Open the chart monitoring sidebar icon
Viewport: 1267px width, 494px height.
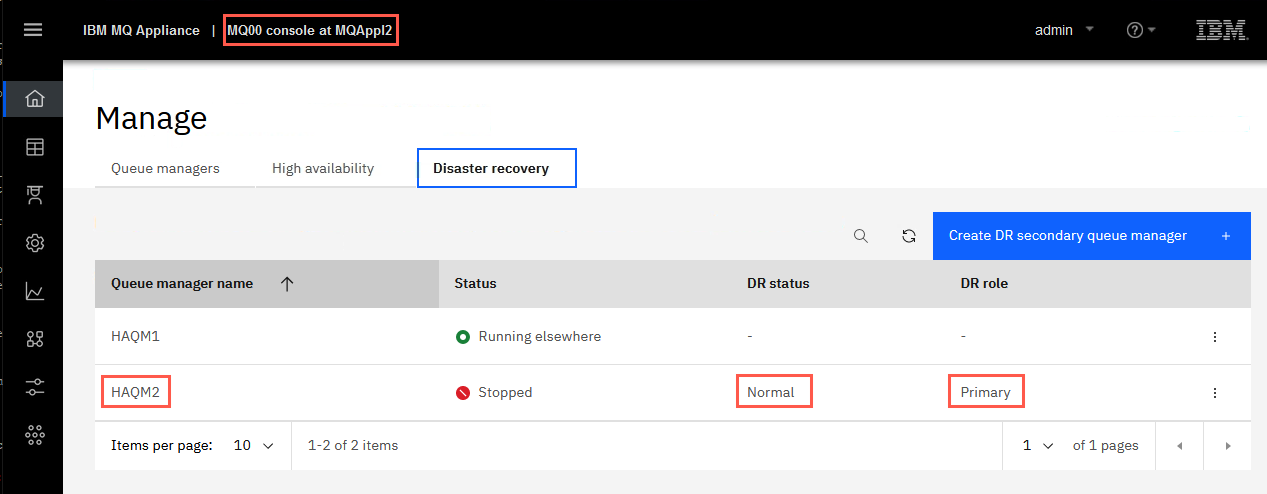click(x=34, y=292)
